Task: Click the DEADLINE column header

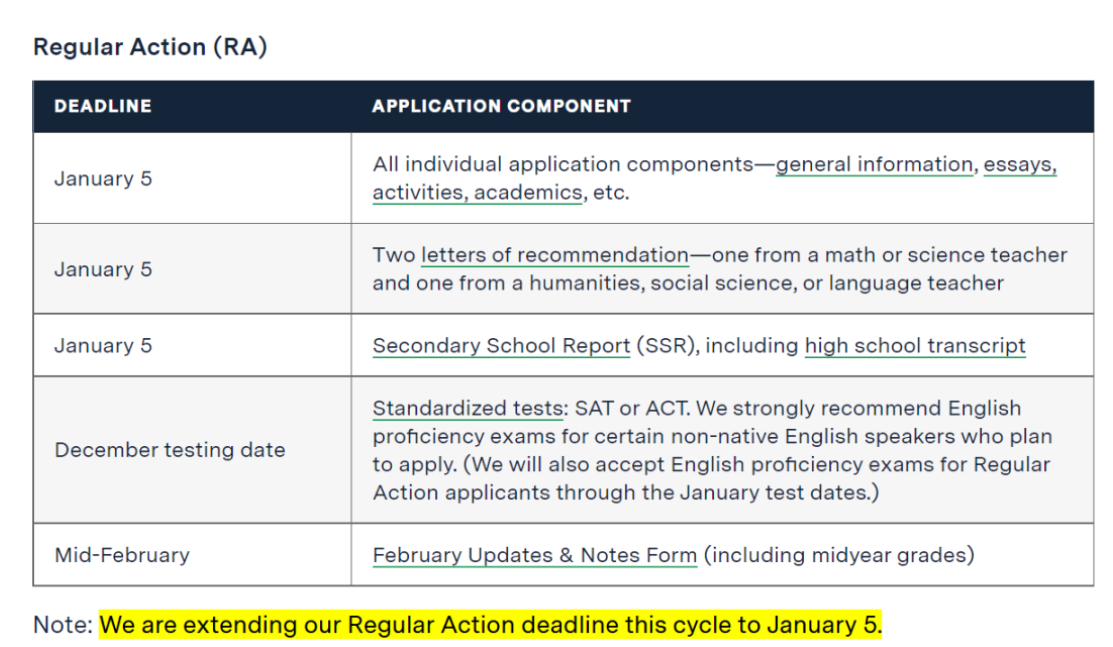Action: pos(103,106)
